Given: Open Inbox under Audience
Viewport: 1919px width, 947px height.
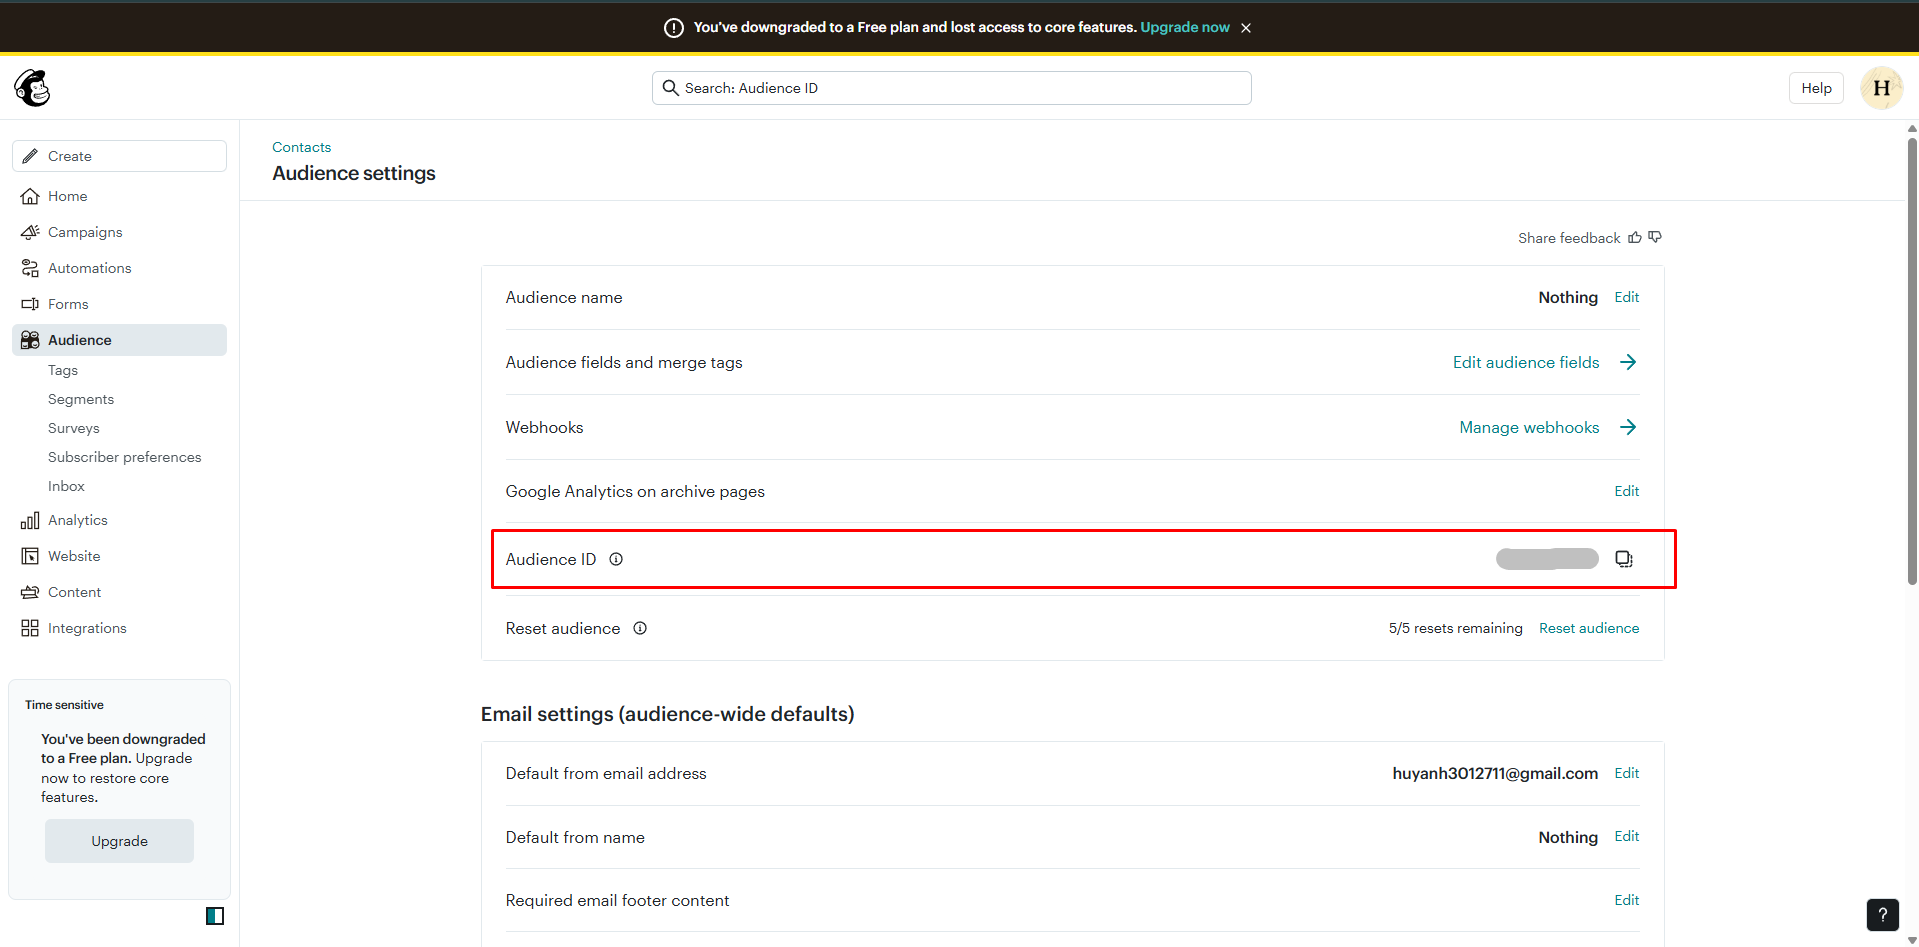Looking at the screenshot, I should coord(66,486).
